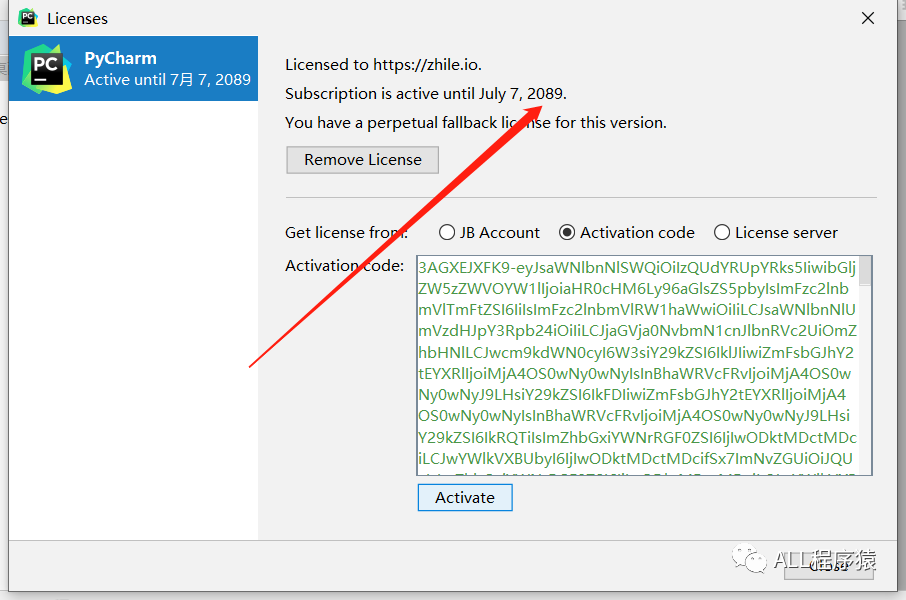Click the 'Get license from:' label

coord(347,232)
